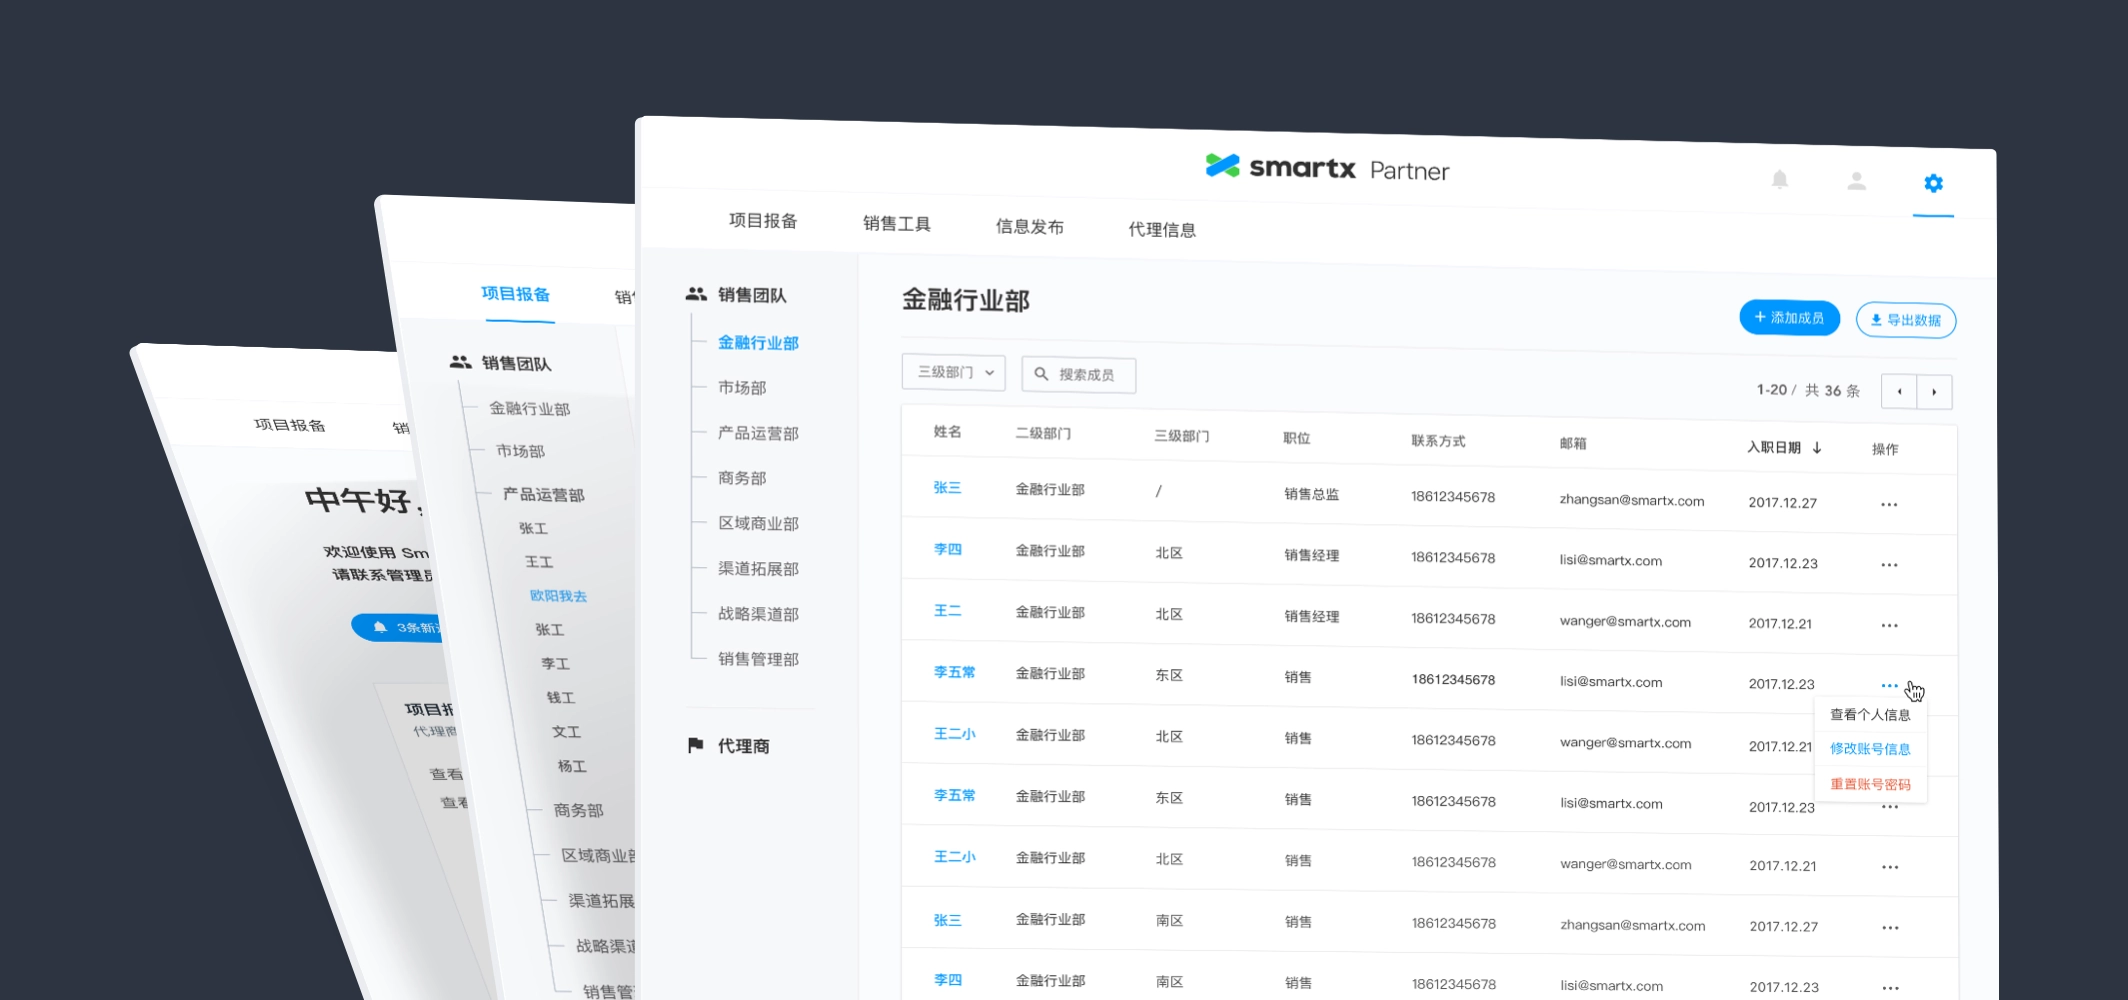
Task: Select 代理商 section in sidebar
Action: pyautogui.click(x=743, y=746)
